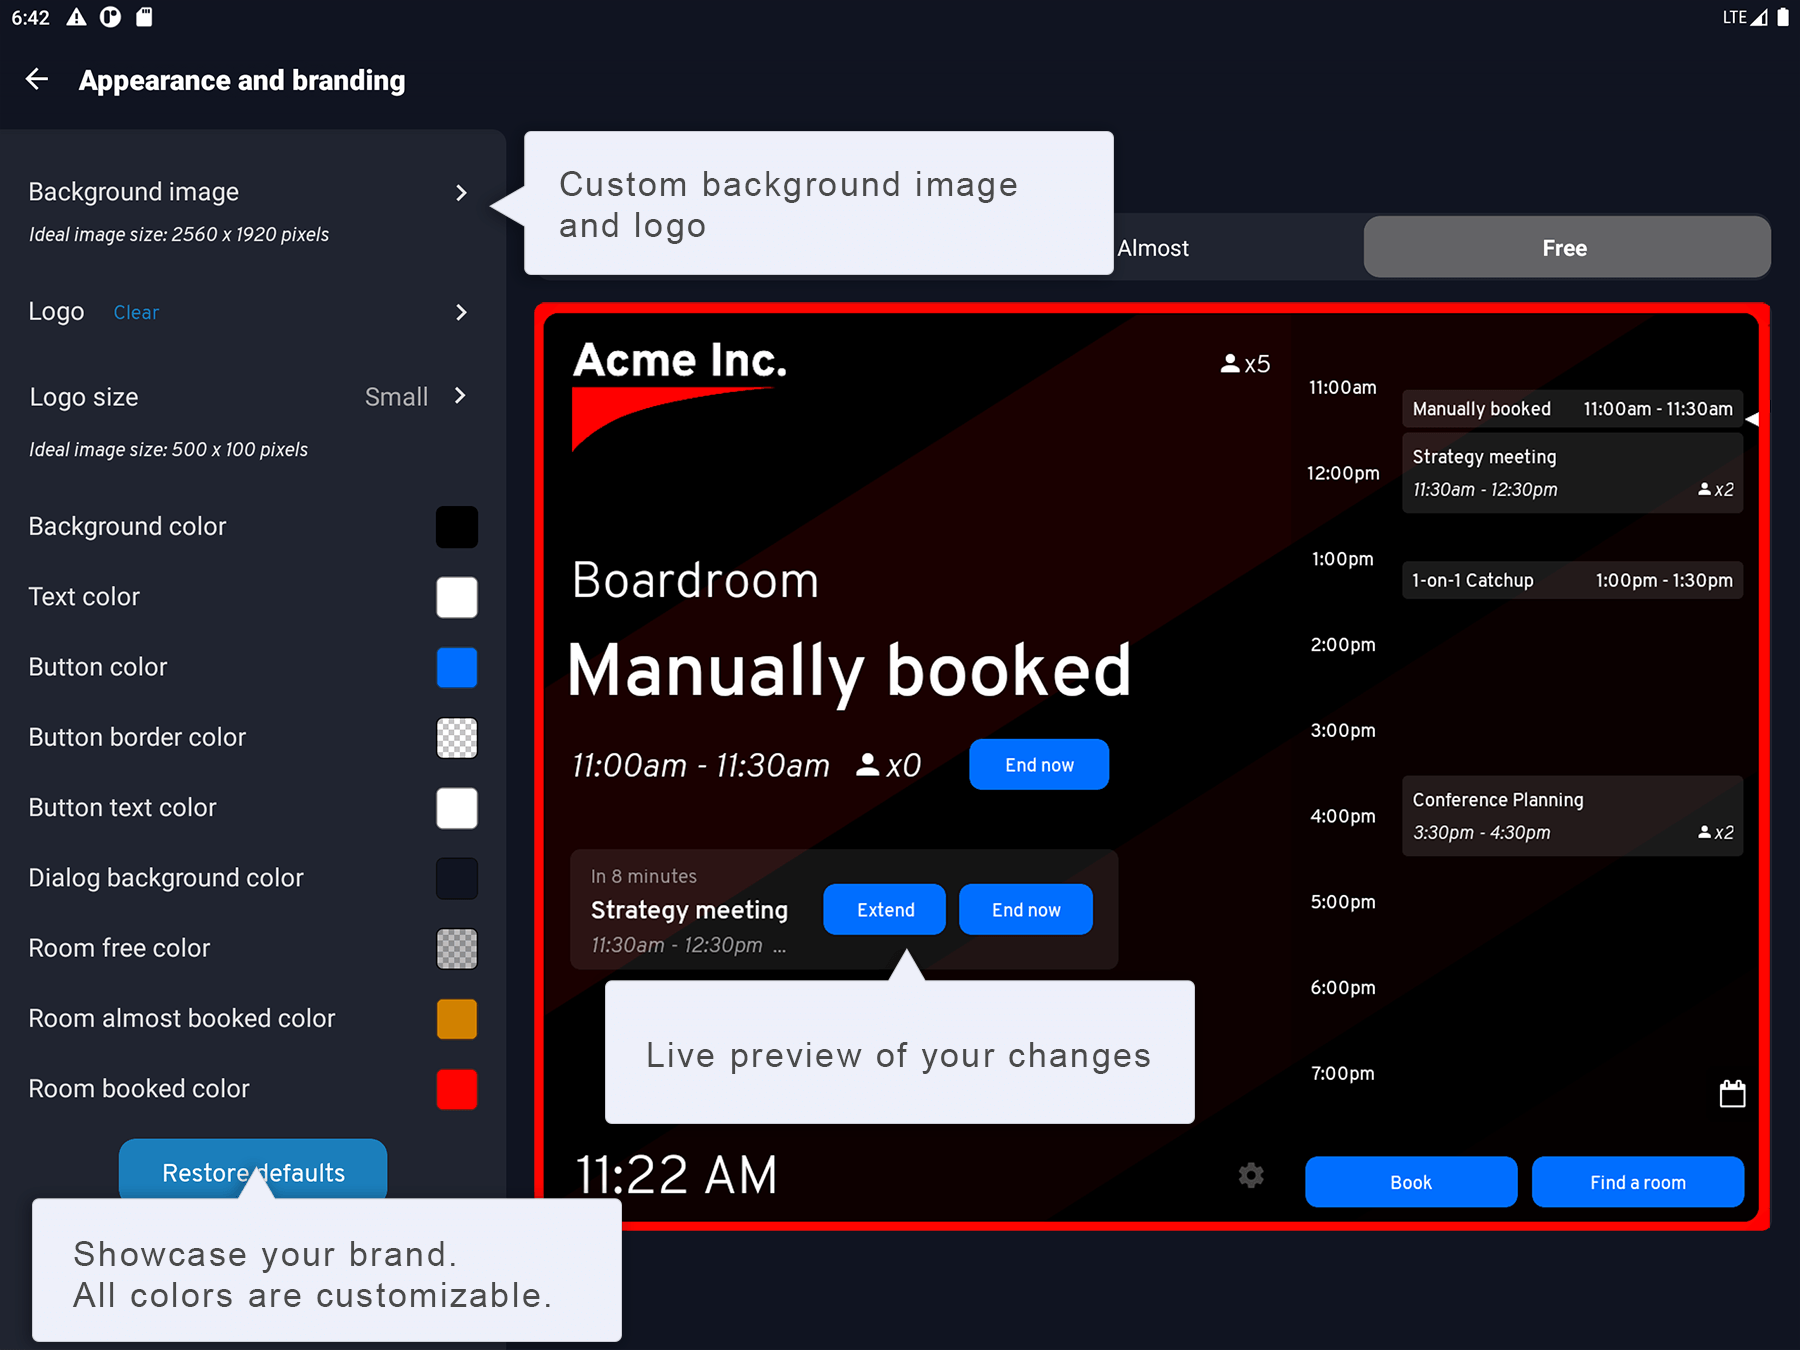Pick the Background color swatch
Viewport: 1800px width, 1350px height.
pos(457,527)
